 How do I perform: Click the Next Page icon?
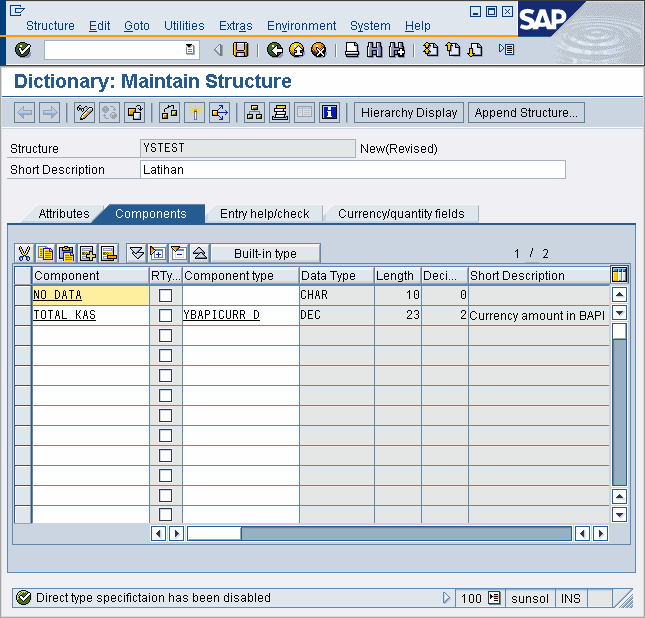tap(475, 50)
